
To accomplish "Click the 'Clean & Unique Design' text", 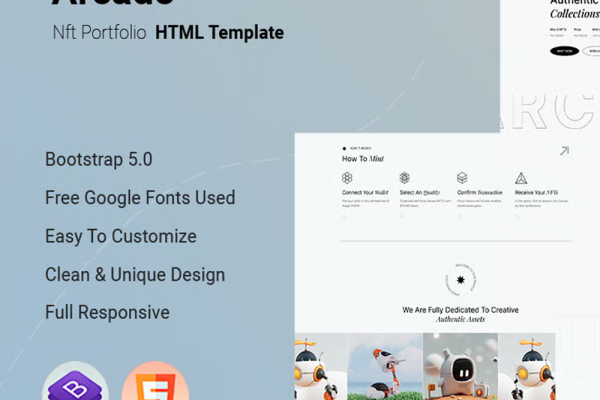I will (135, 274).
